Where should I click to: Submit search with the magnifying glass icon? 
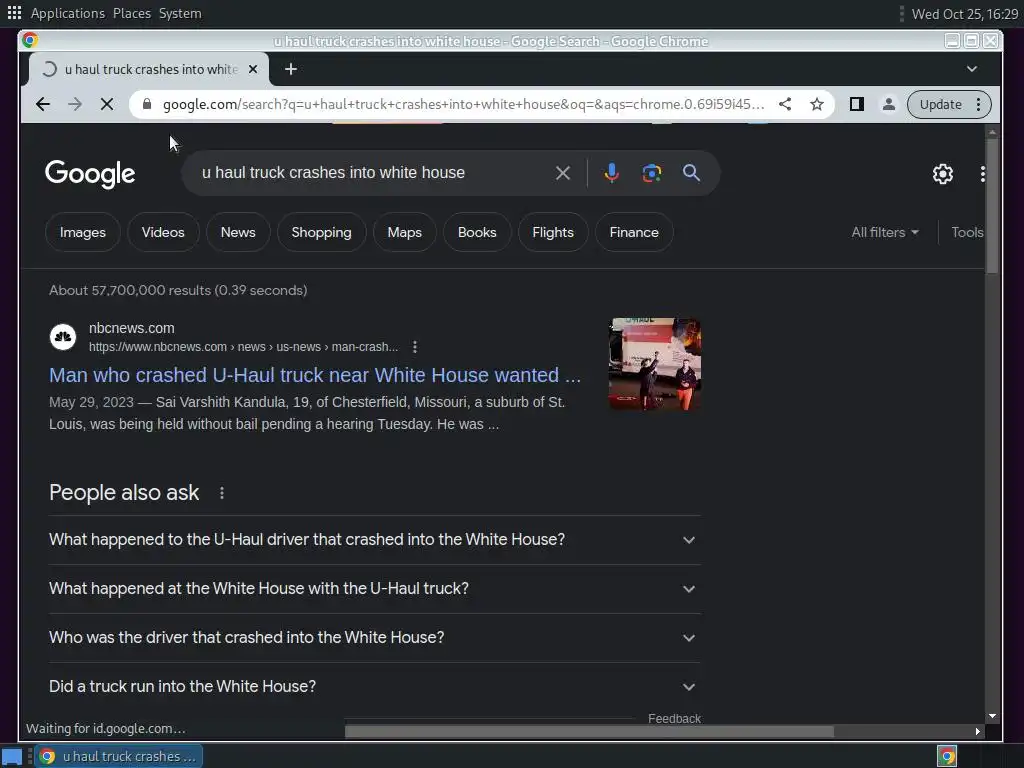(691, 173)
